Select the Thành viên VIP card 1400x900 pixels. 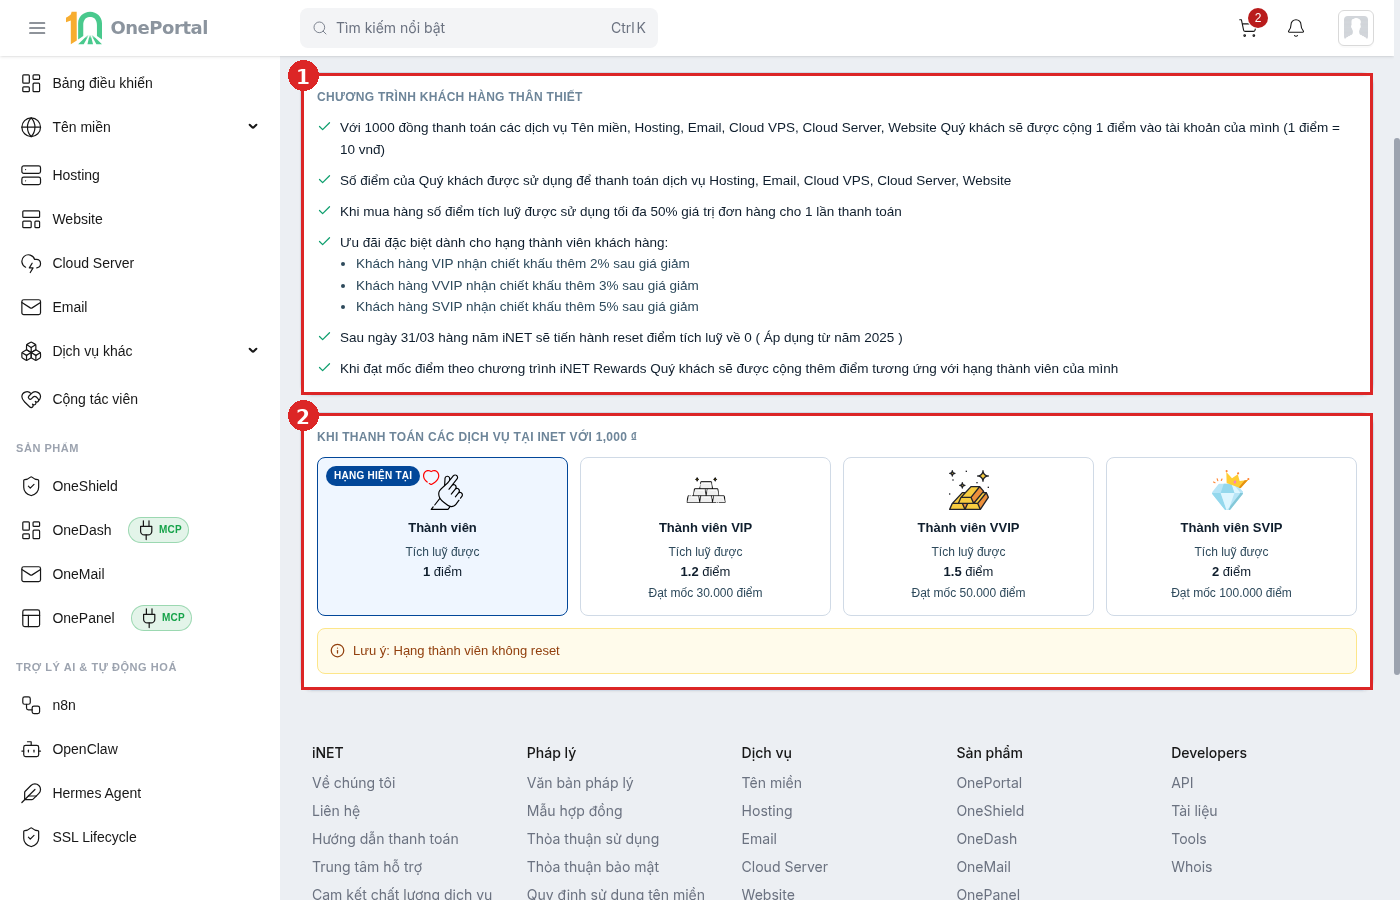pos(705,536)
